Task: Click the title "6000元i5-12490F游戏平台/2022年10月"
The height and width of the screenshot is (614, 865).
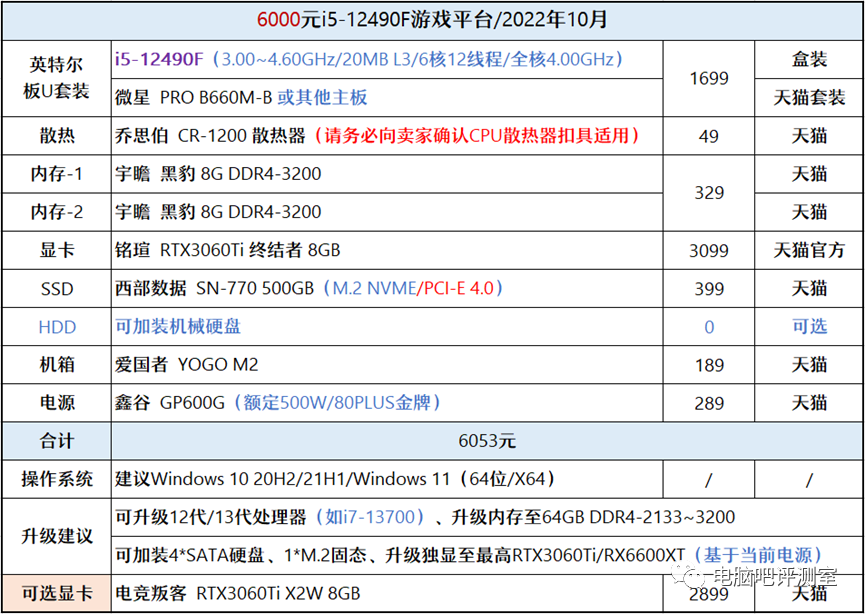Action: pyautogui.click(x=432, y=20)
